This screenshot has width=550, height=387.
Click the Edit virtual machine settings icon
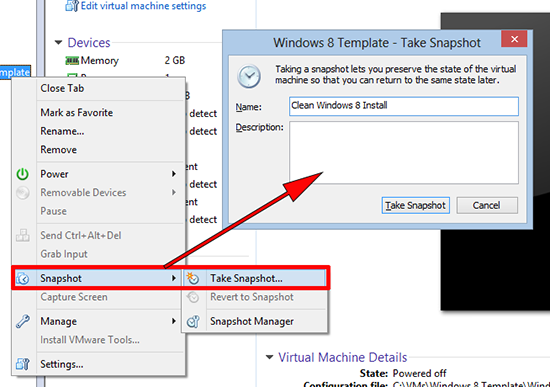[72, 6]
